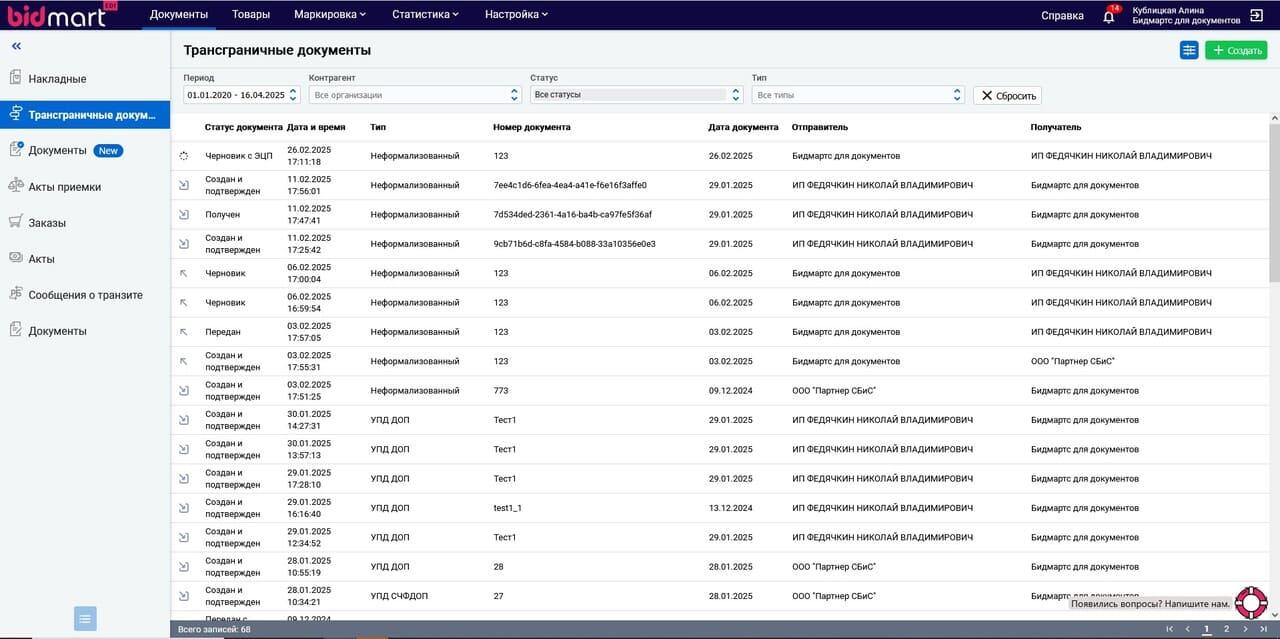Expand the Контрагент organizations dropdown
The image size is (1280, 639).
point(414,95)
